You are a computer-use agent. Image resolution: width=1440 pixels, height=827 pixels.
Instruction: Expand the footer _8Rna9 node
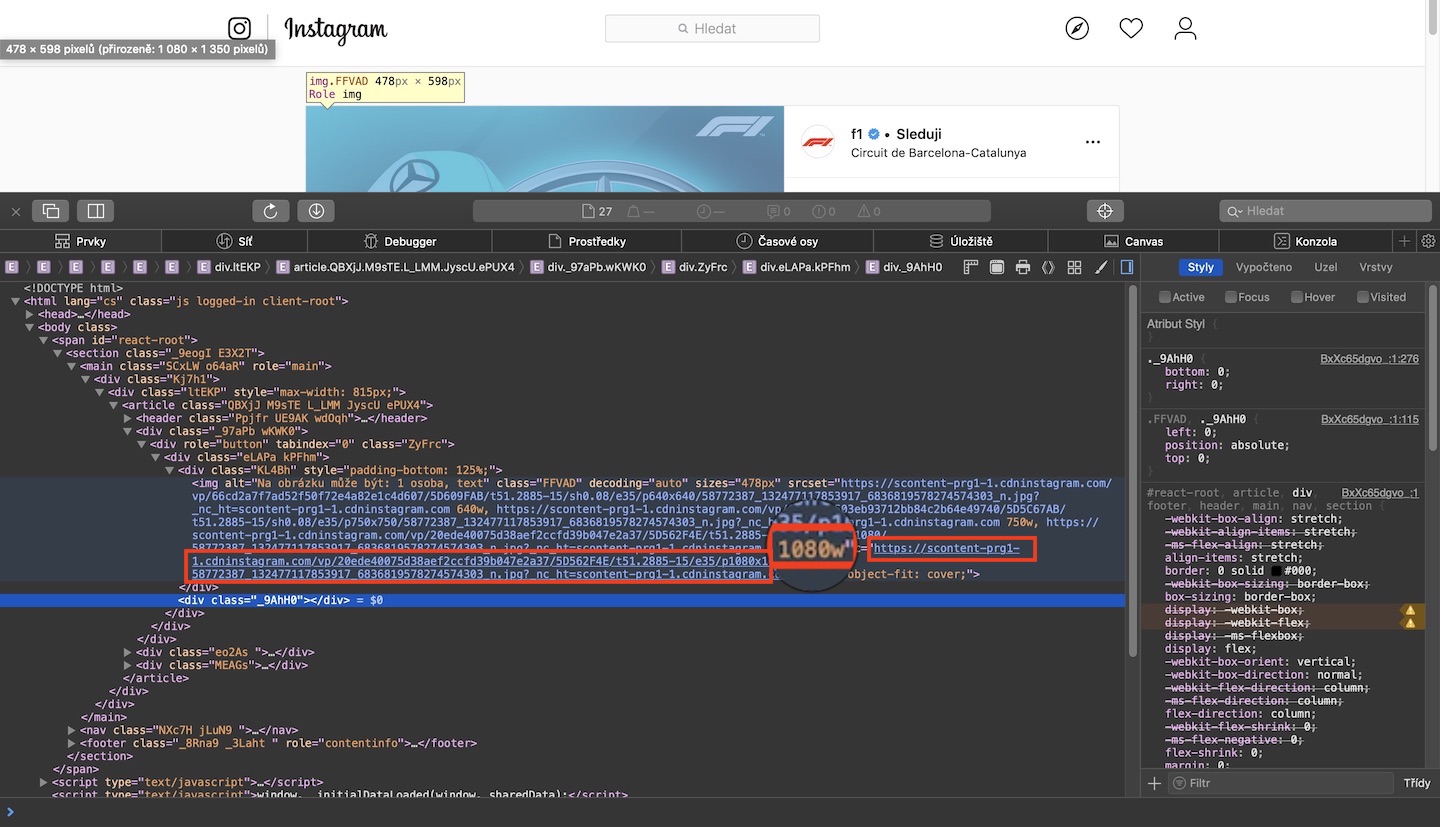71,743
